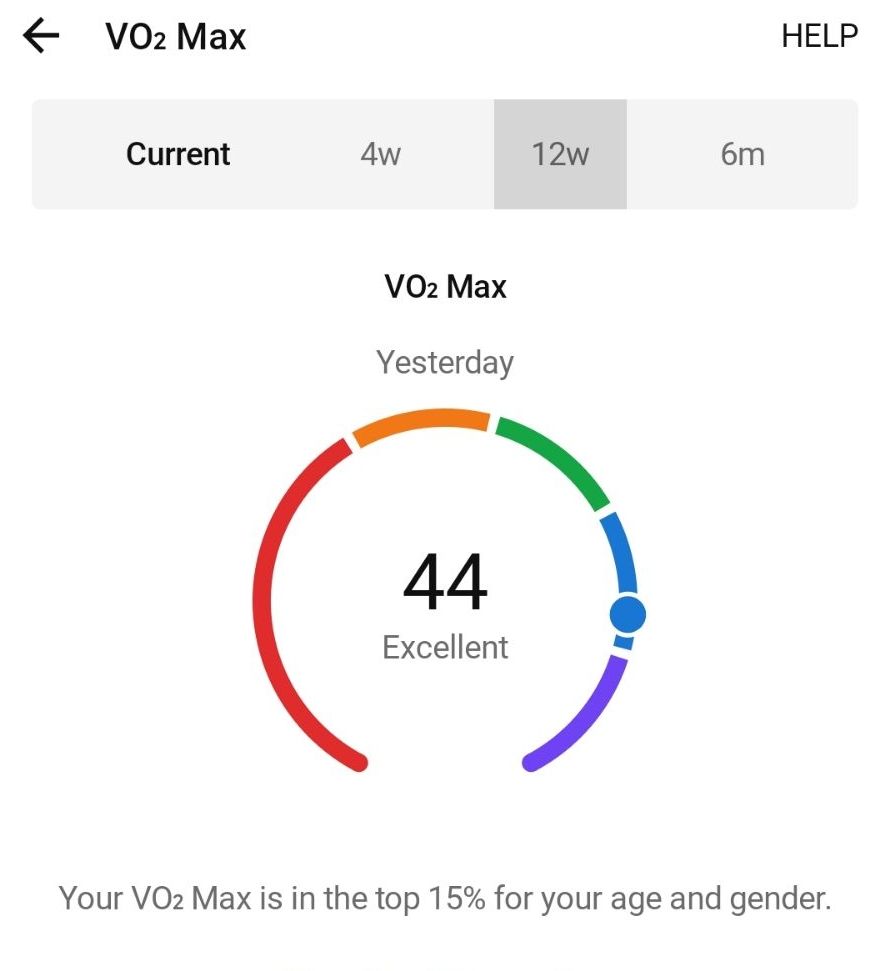
Task: Click the blue dot marker on the gauge
Action: click(627, 614)
